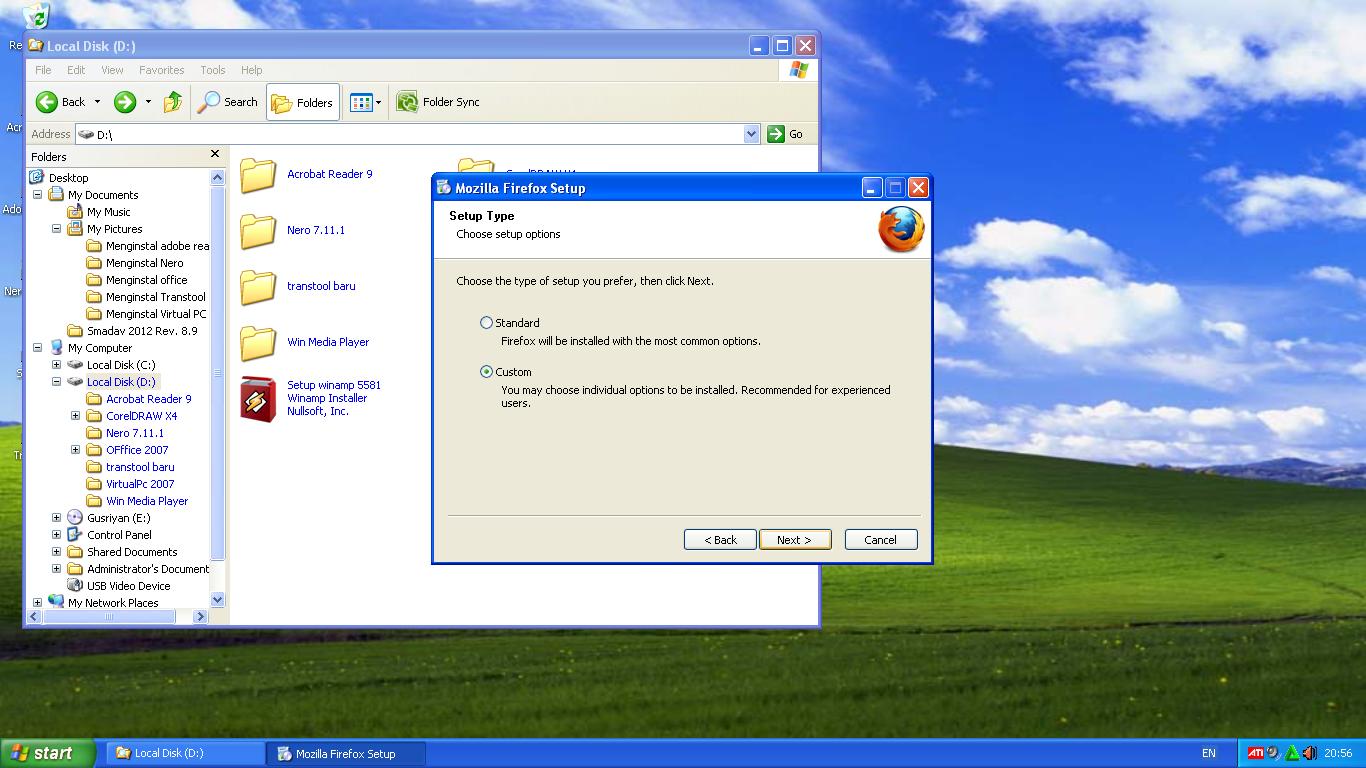Viewport: 1366px width, 768px height.
Task: Open the address bar dropdown arrow
Action: pyautogui.click(x=752, y=134)
